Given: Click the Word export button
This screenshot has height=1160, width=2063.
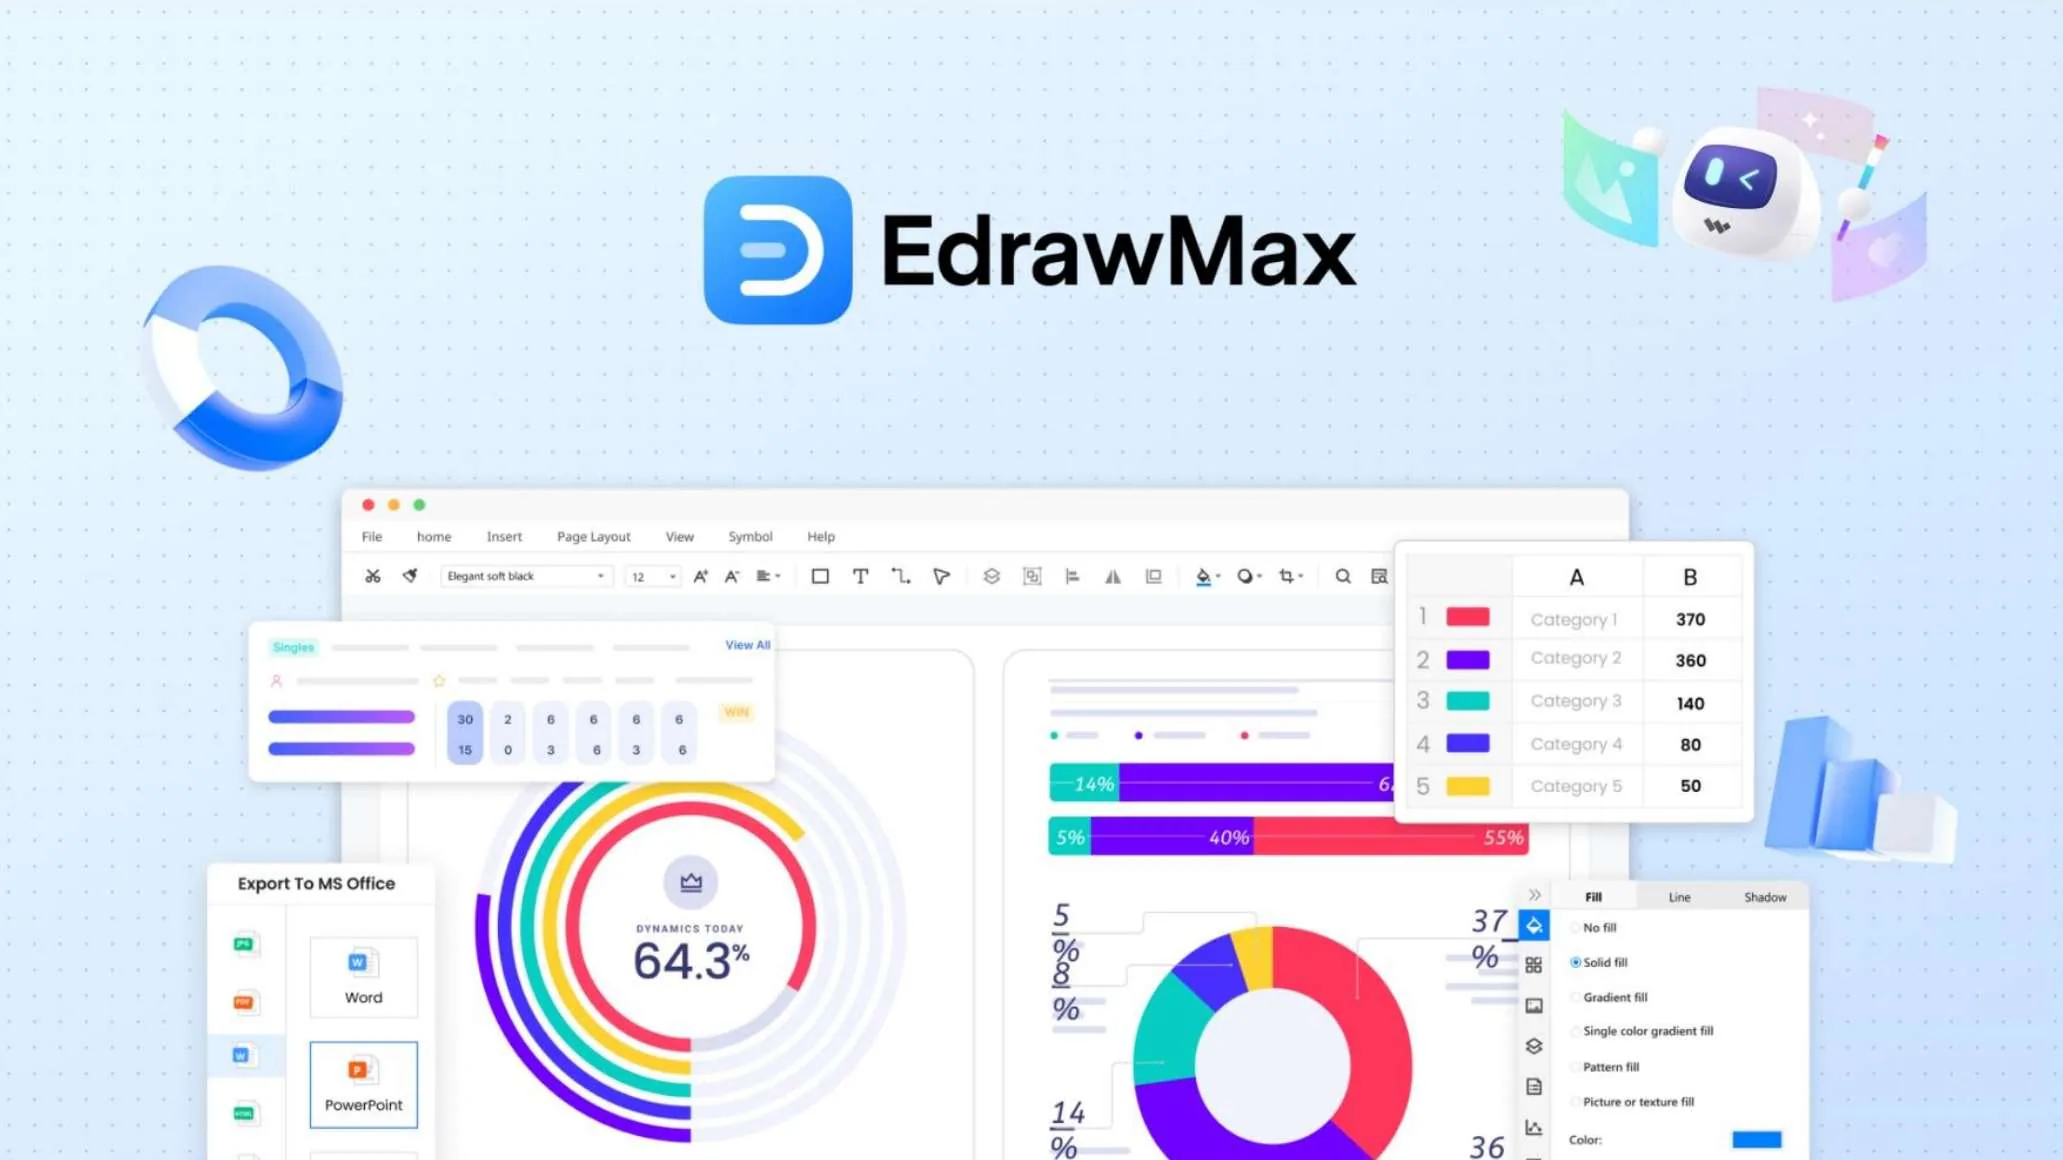Looking at the screenshot, I should 360,974.
